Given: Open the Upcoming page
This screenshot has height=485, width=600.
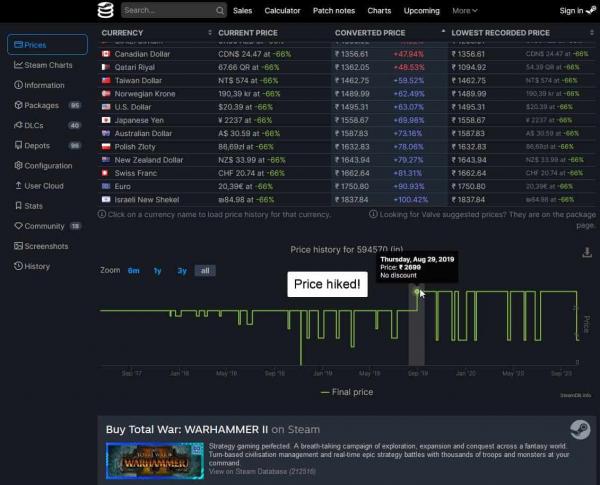Looking at the screenshot, I should point(422,11).
